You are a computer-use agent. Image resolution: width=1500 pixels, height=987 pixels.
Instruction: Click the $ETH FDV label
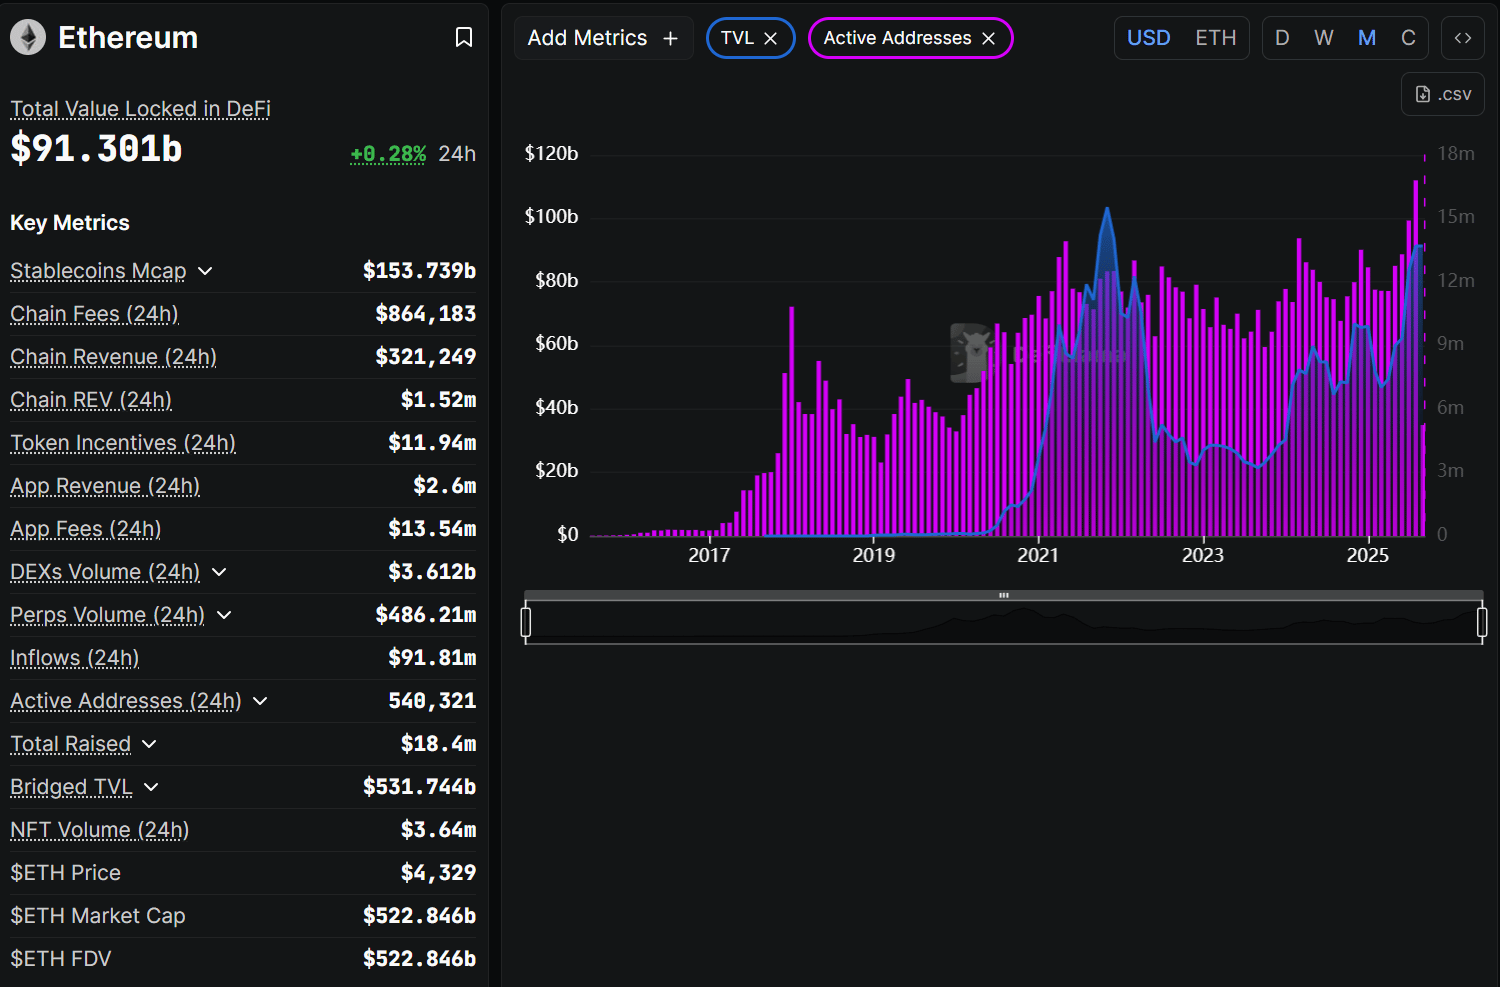click(61, 959)
